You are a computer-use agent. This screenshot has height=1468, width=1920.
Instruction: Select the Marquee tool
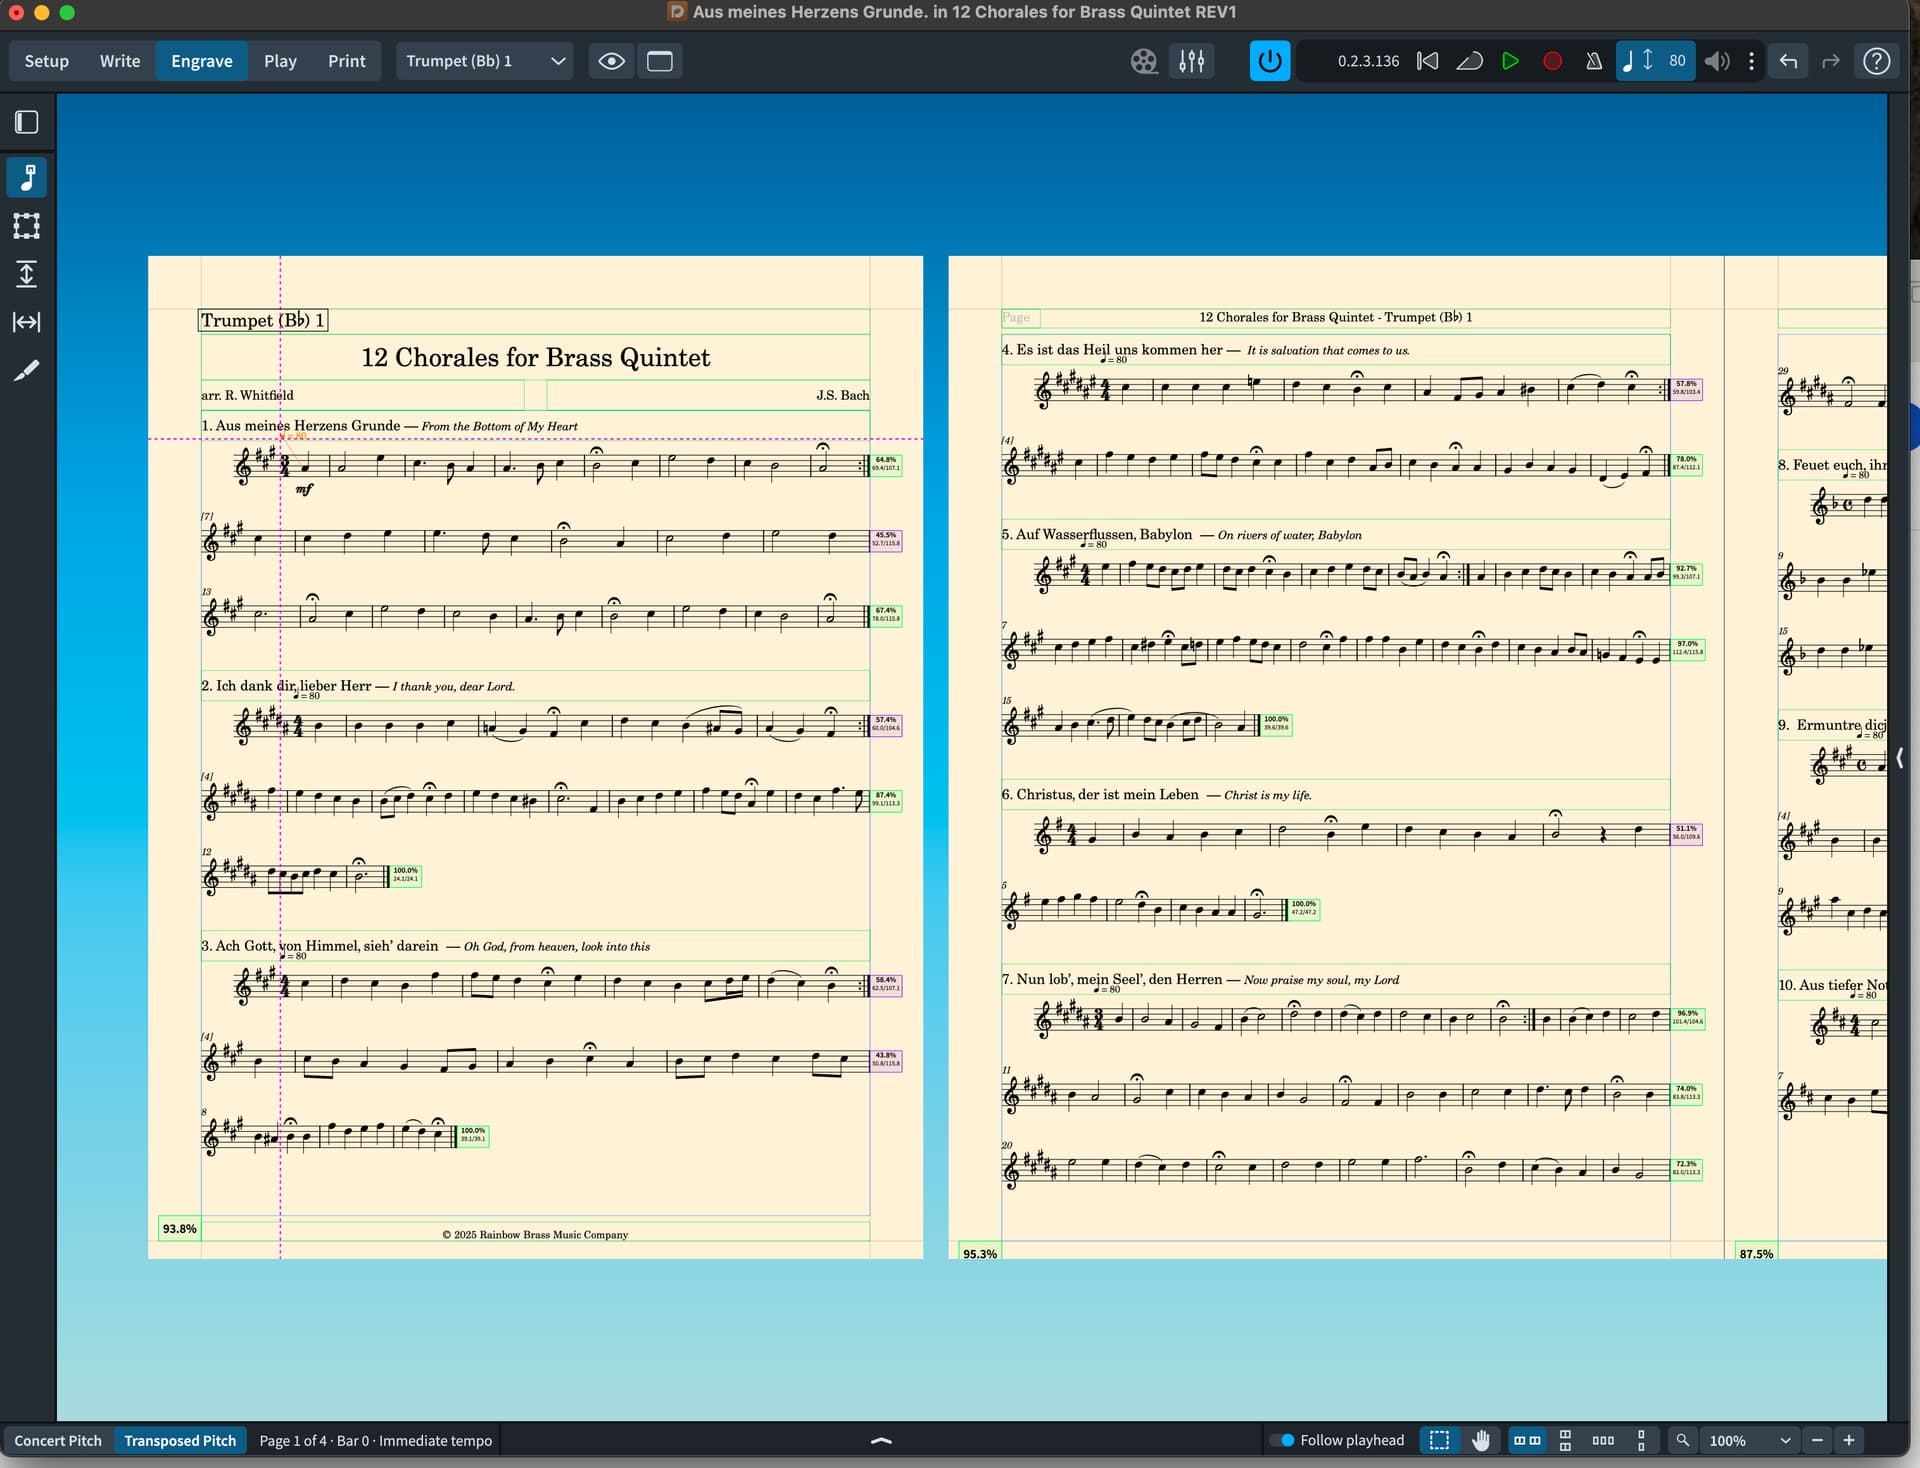pos(1439,1440)
